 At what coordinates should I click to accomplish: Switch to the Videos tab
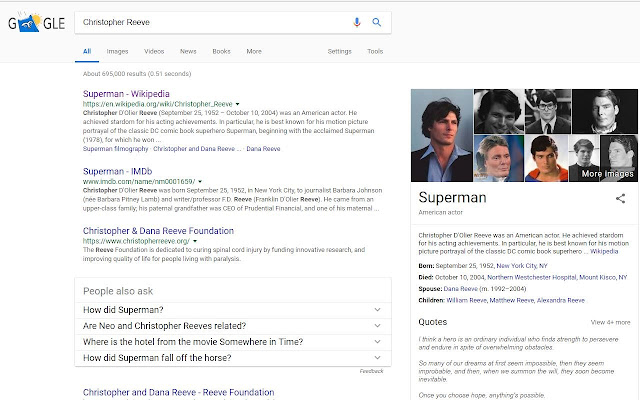(154, 51)
